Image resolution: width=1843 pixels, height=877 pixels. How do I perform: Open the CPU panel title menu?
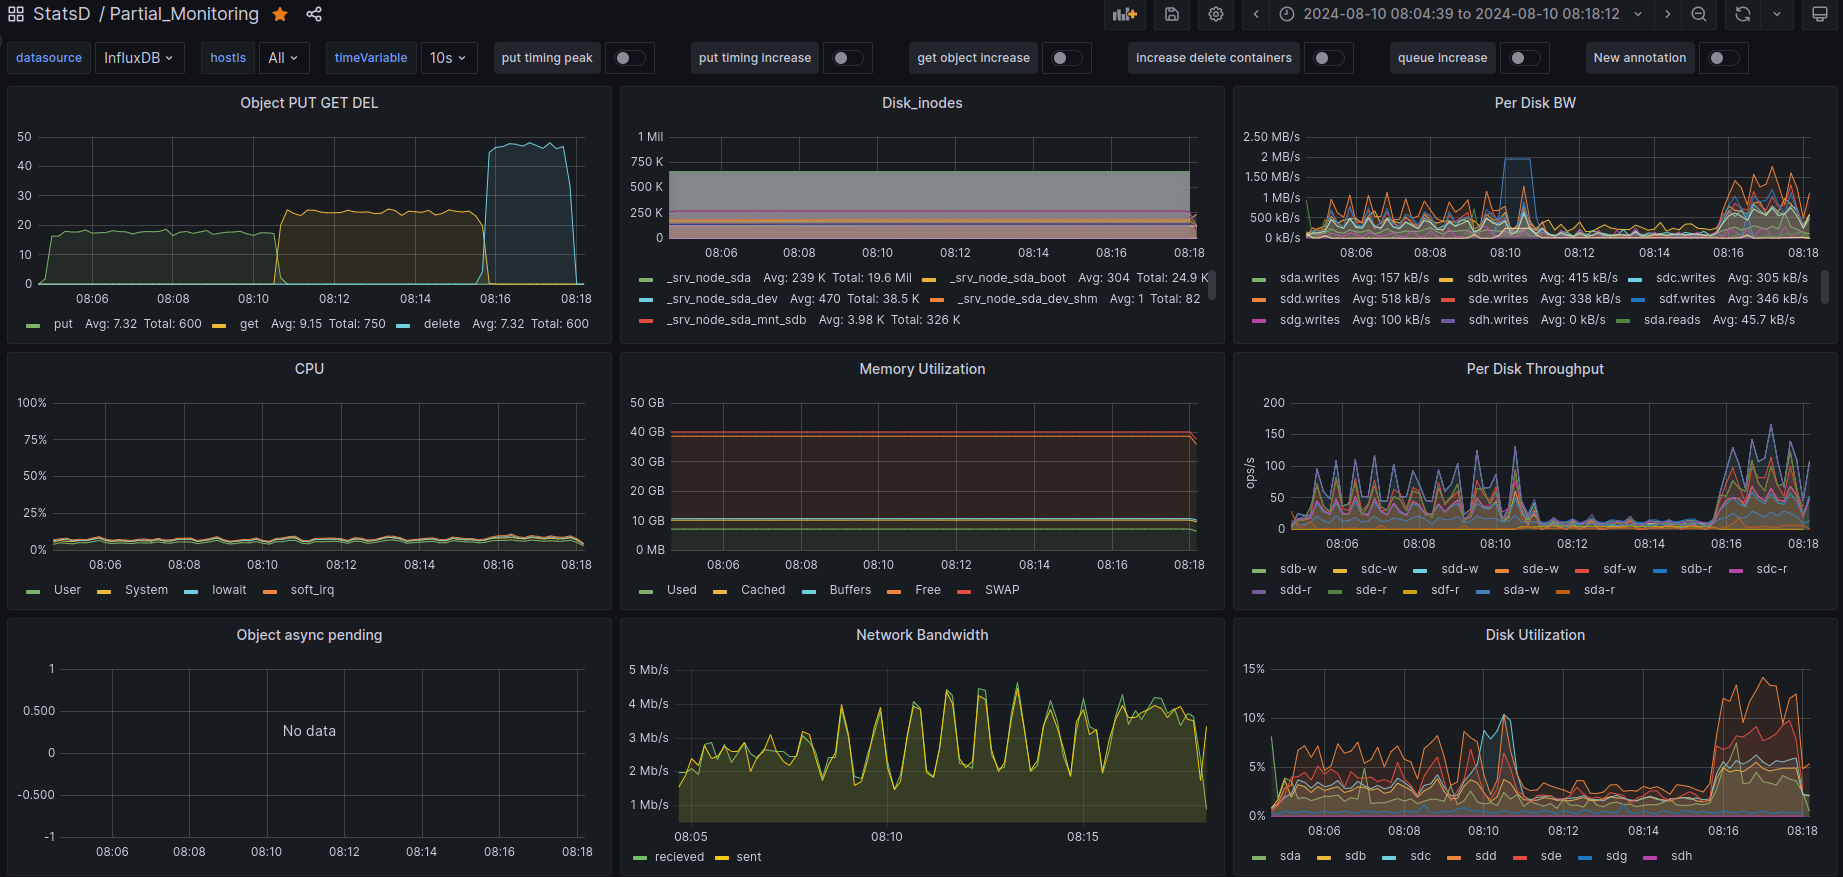[309, 369]
